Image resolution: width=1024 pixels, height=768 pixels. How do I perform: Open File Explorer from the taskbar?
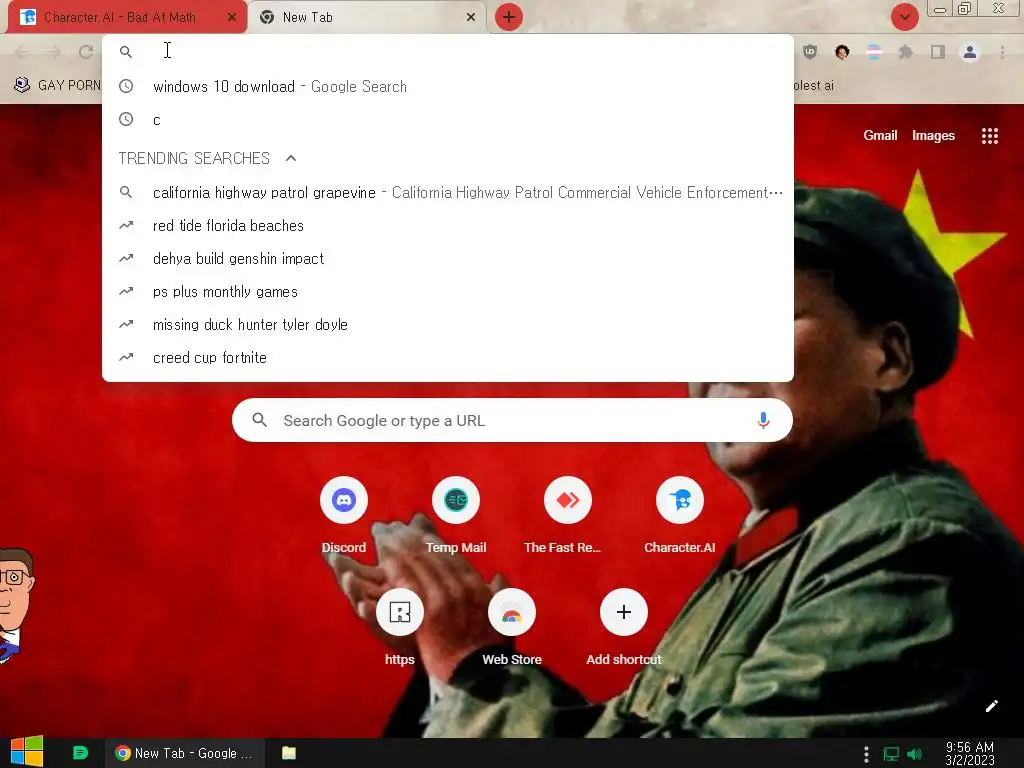point(289,753)
